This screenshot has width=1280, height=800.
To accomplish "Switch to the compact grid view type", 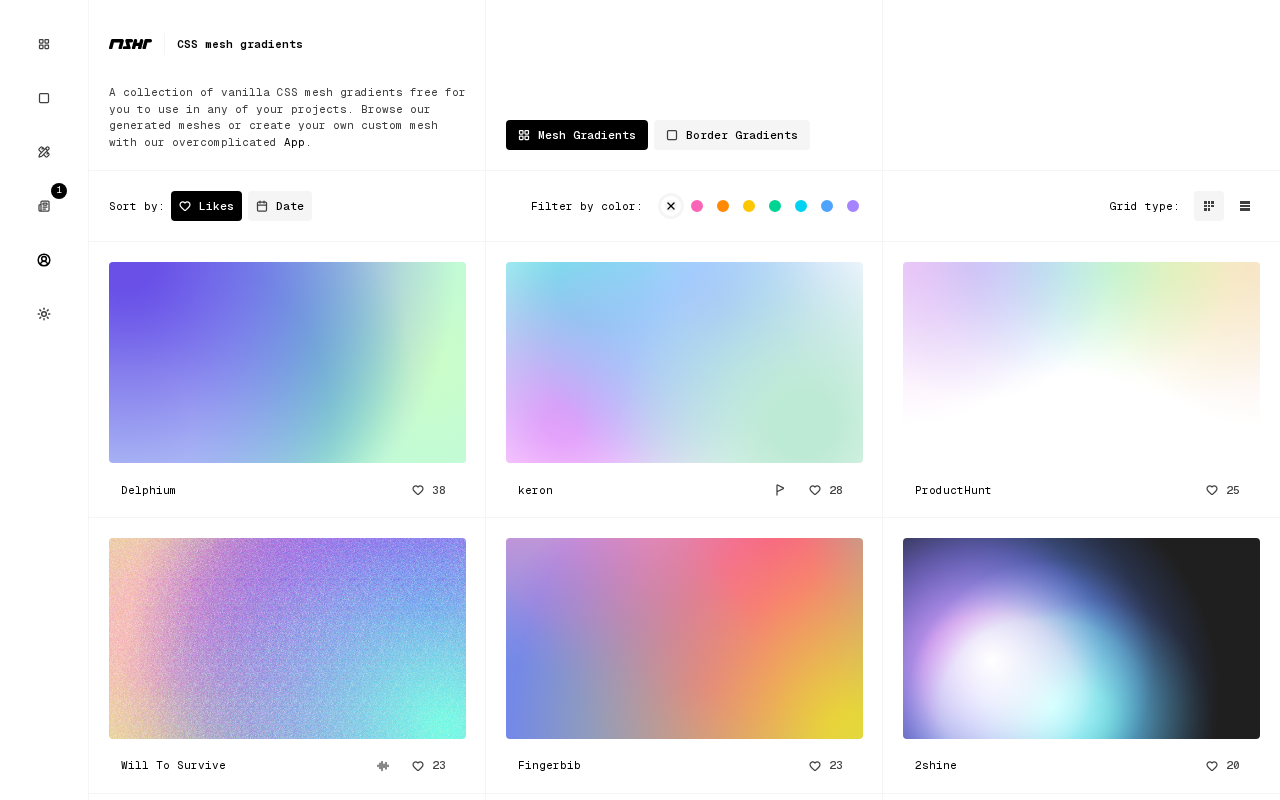I will click(1209, 206).
